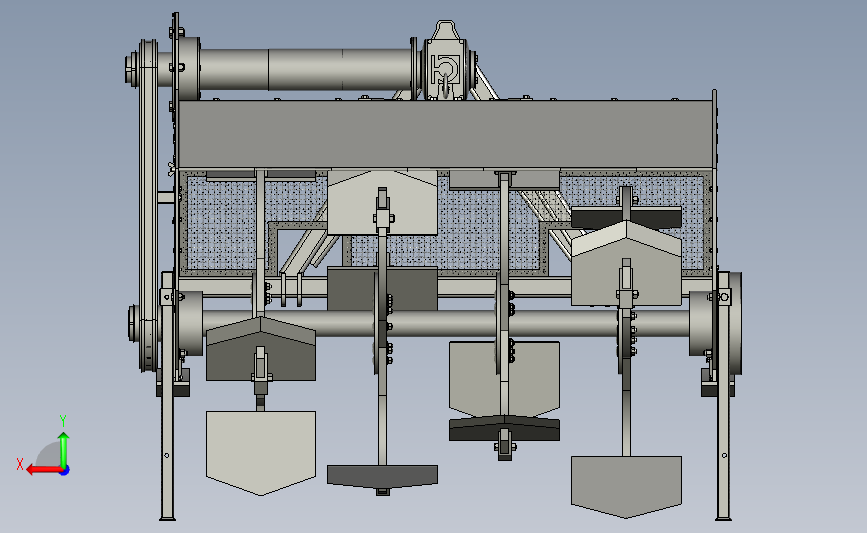The height and width of the screenshot is (533, 867).
Task: Click the 'Y' label of the coordinate triad
Action: (x=63, y=421)
